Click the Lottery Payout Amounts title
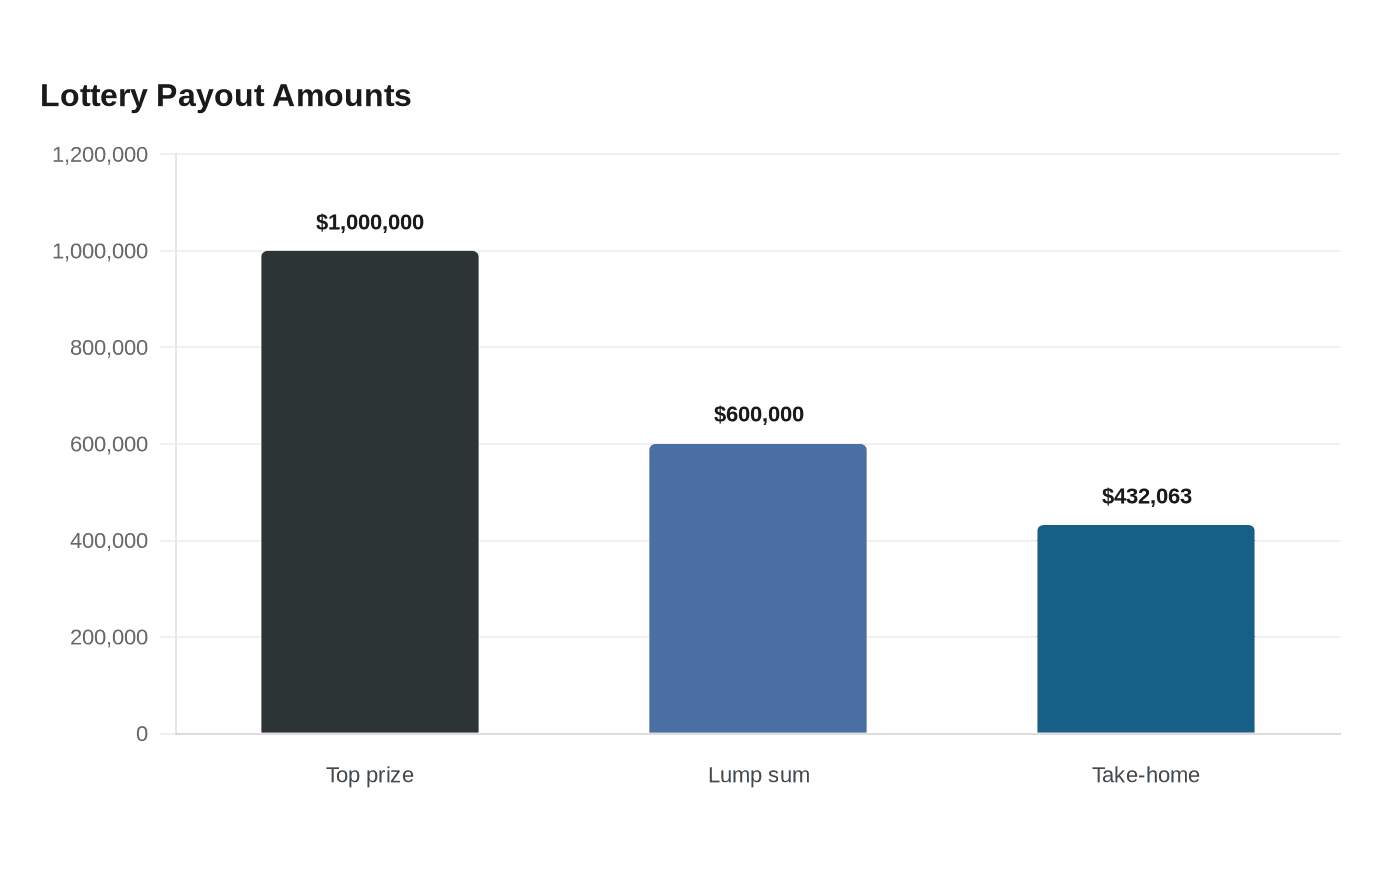 pos(226,96)
